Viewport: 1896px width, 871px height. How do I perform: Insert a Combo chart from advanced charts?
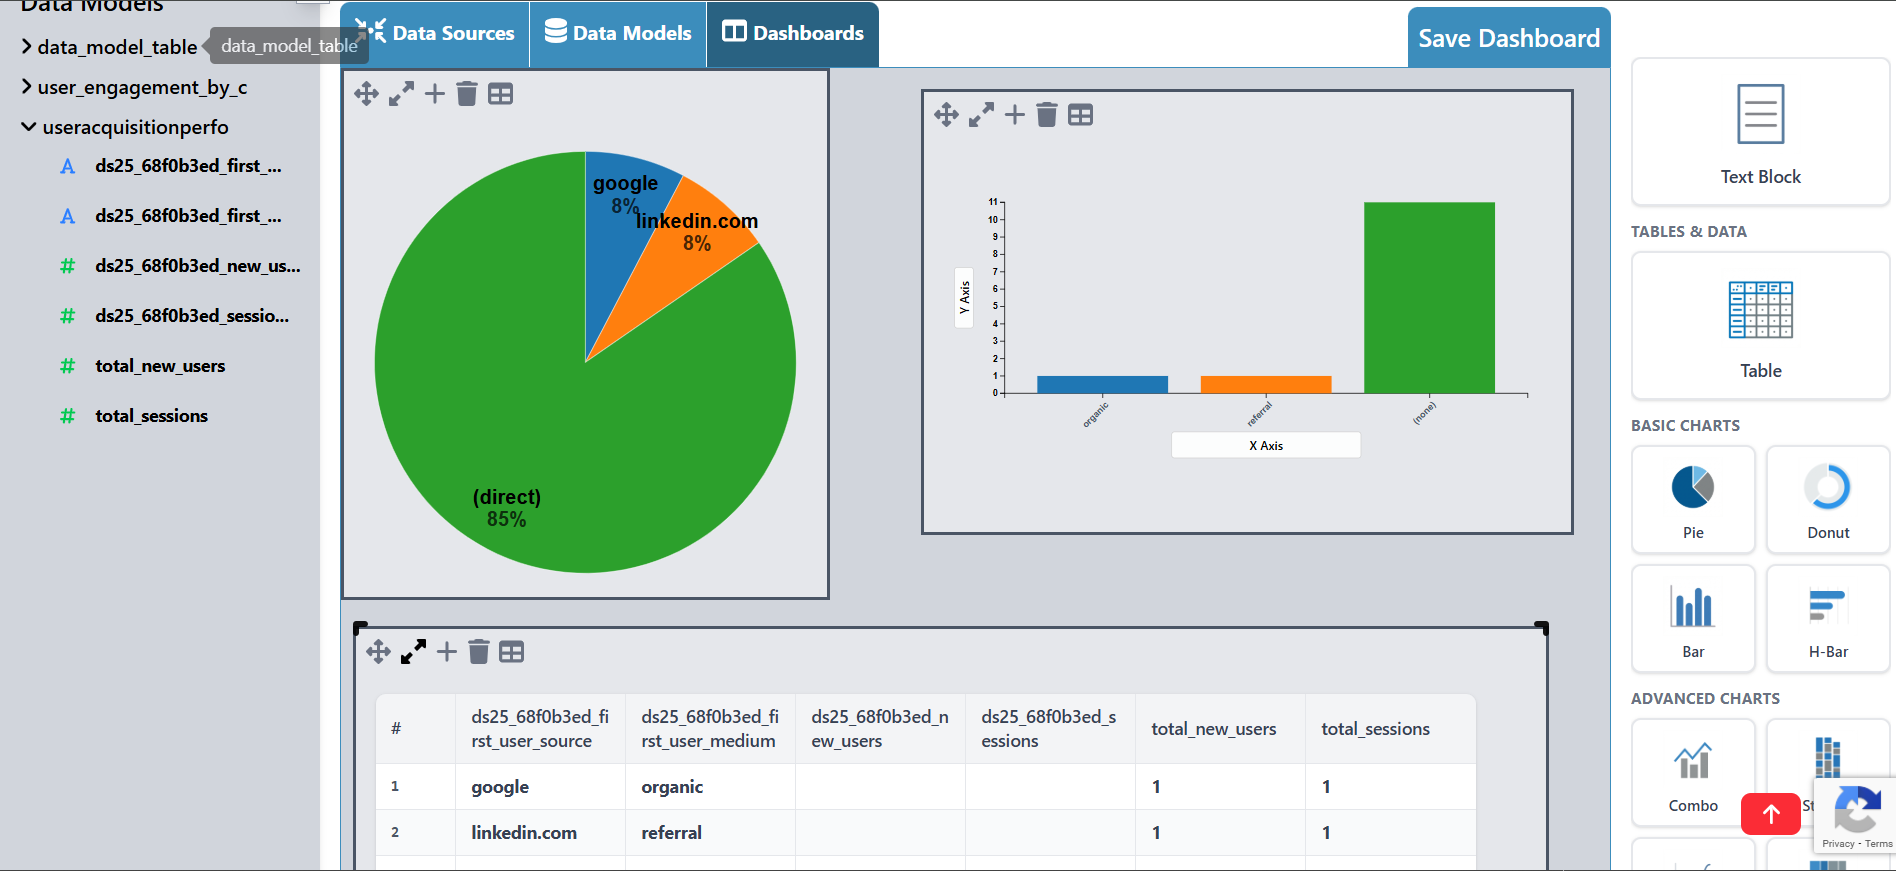click(1692, 773)
